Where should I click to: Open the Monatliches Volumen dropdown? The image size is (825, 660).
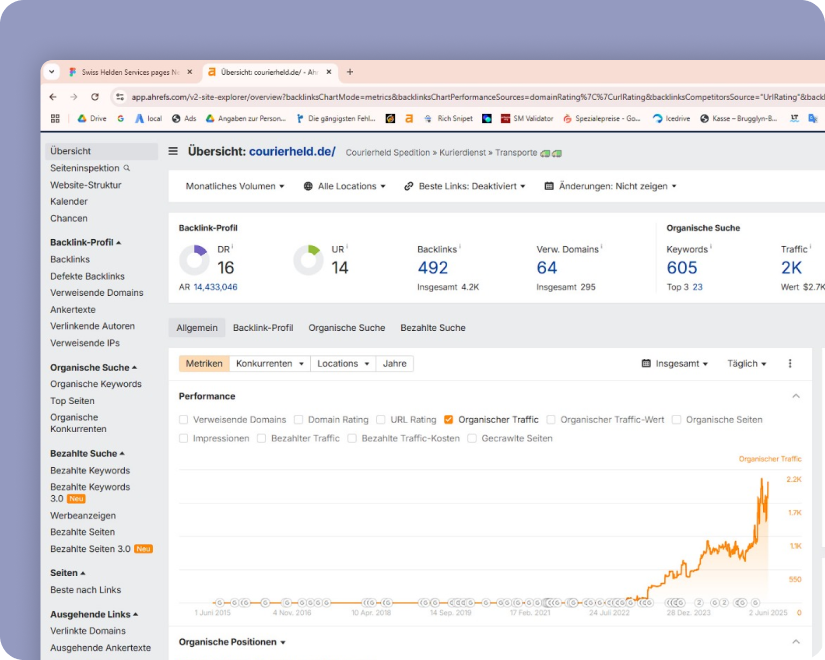[235, 186]
